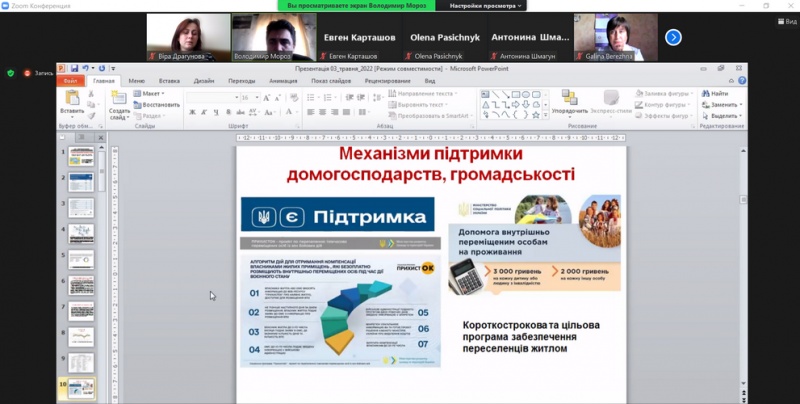Click the Undo arrow icon
The image size is (800, 404).
pos(84,69)
